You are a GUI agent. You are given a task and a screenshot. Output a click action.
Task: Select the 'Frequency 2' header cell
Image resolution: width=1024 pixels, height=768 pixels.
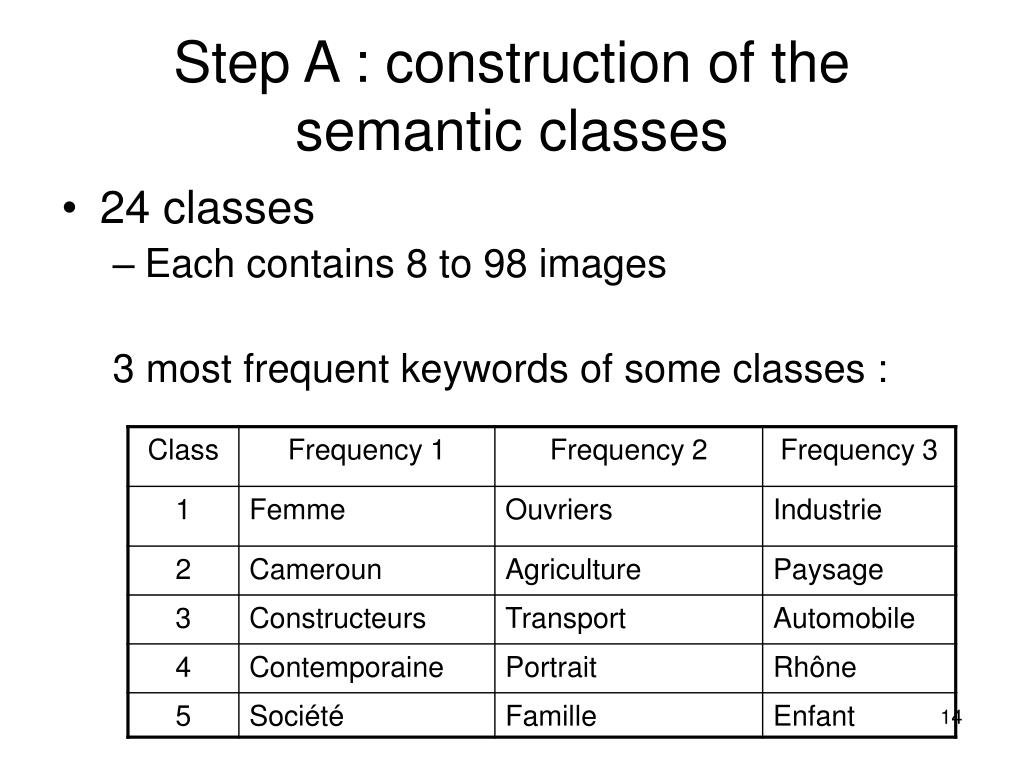pos(629,456)
